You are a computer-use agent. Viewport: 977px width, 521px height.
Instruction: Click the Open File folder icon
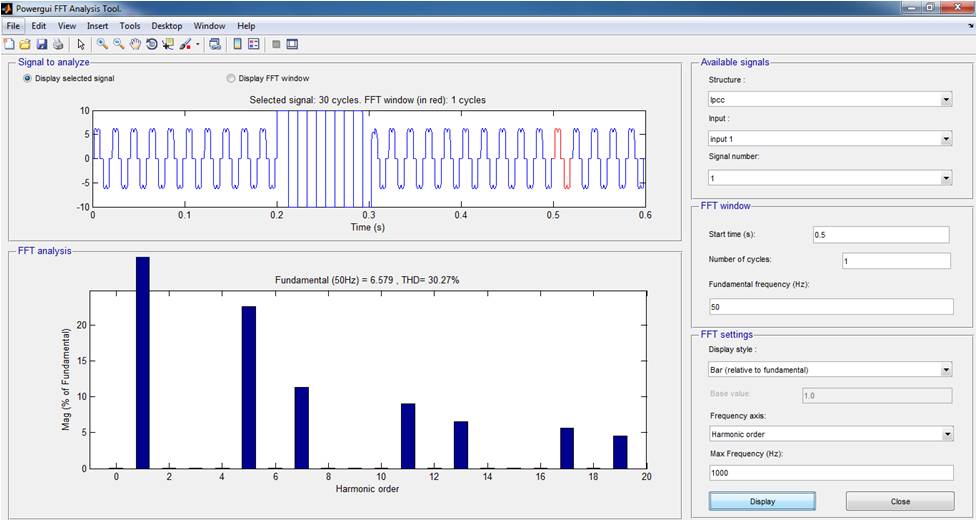[25, 44]
